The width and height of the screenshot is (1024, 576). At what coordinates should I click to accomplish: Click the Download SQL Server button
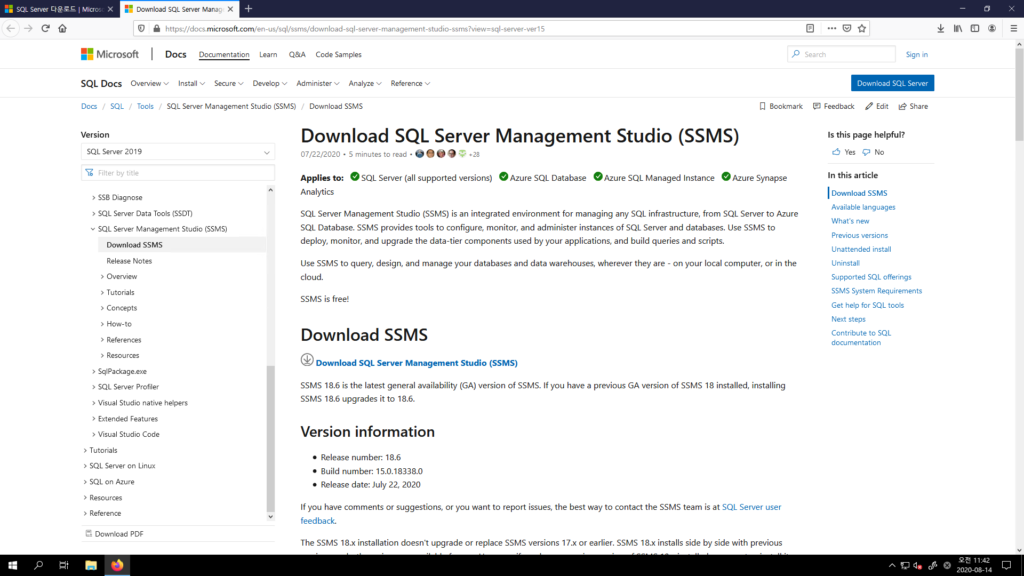[x=892, y=83]
